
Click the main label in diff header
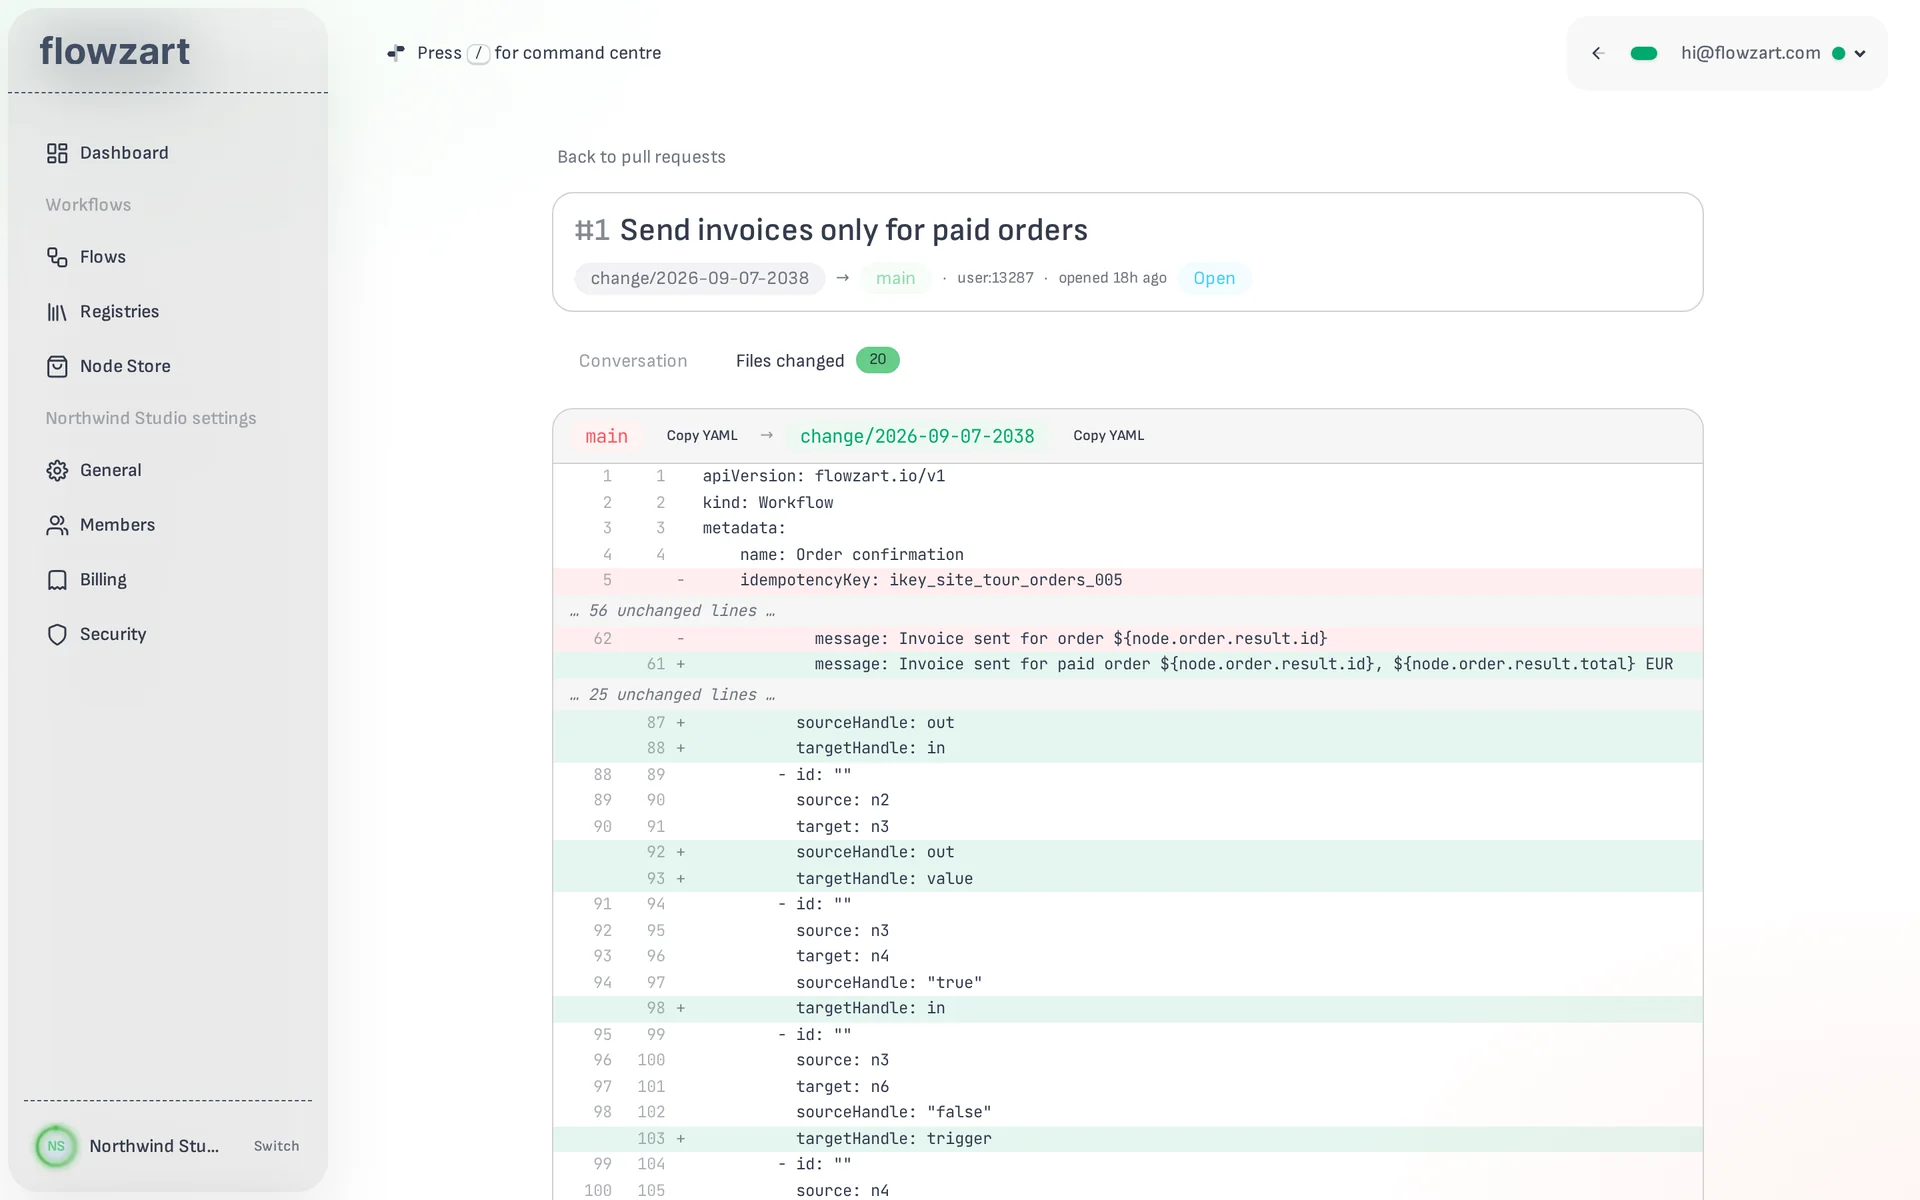point(607,436)
